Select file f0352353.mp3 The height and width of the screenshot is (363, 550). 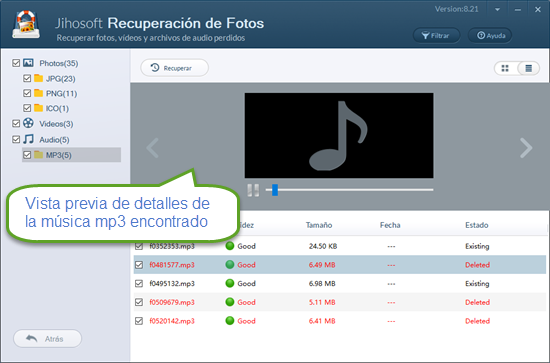(172, 246)
